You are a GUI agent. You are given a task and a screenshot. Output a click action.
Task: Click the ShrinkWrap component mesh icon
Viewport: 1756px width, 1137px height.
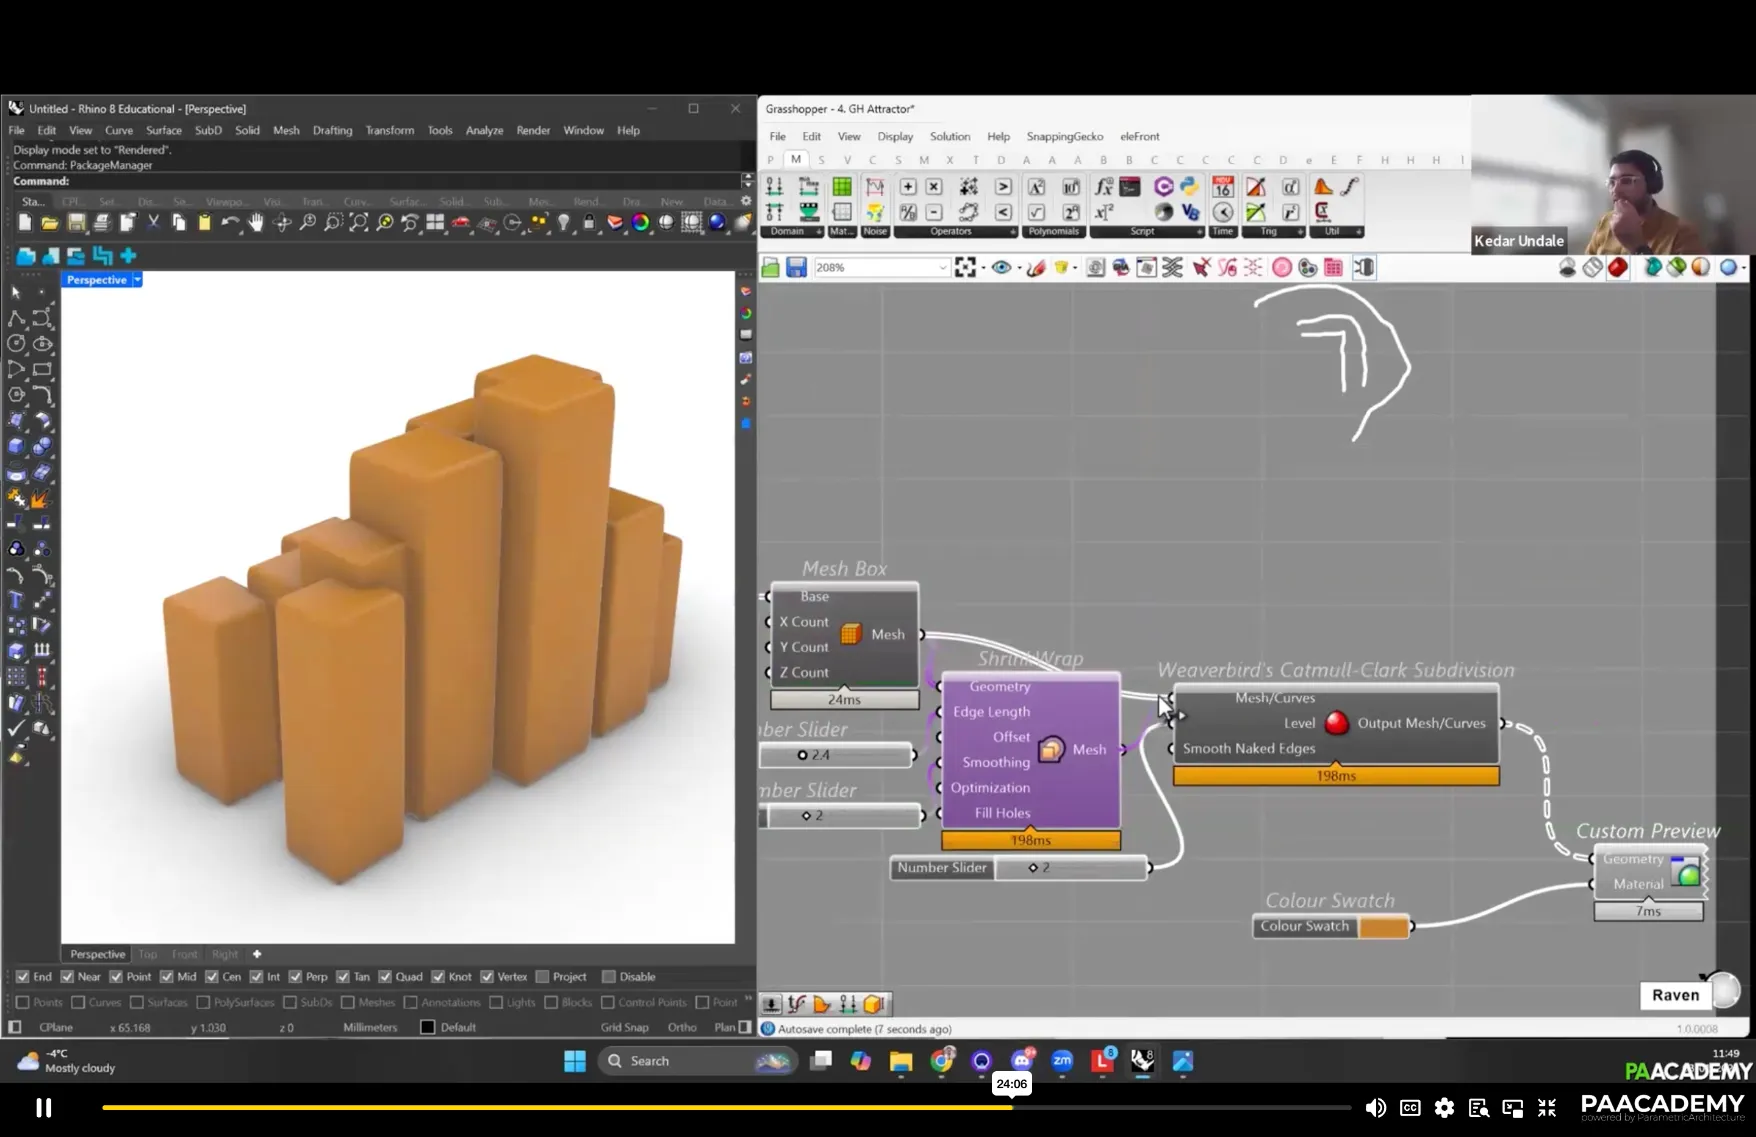click(1051, 750)
